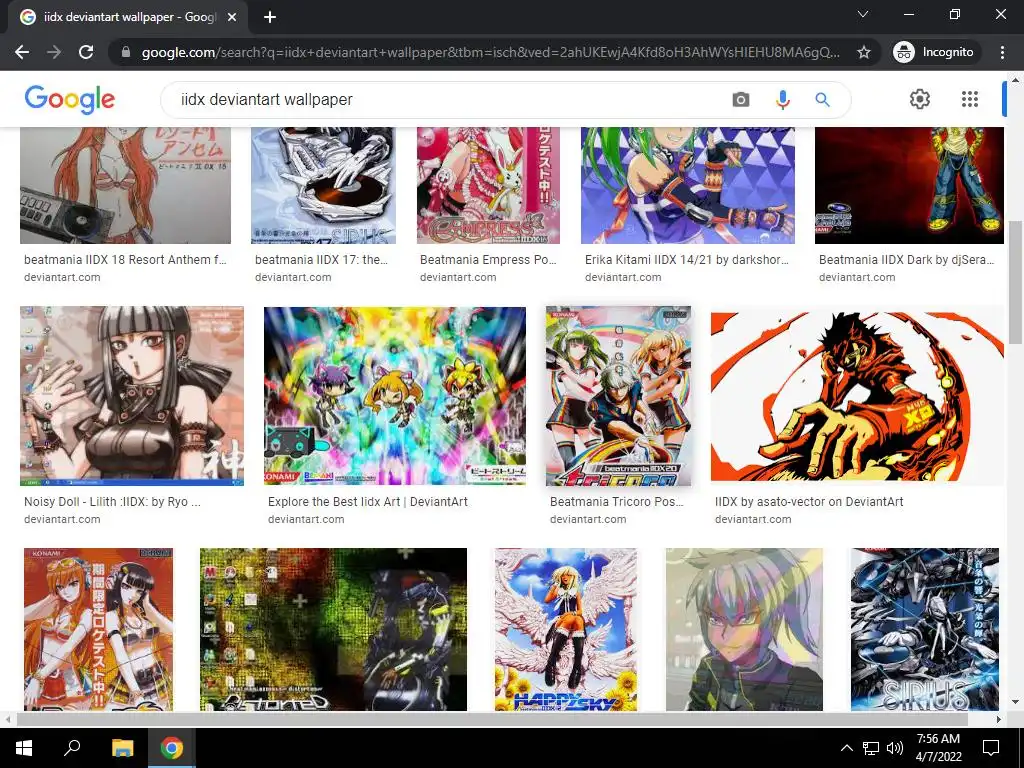Screen dimensions: 1024x768
Task: Click deviantart.com under Erika Kitami result
Action: tap(623, 278)
